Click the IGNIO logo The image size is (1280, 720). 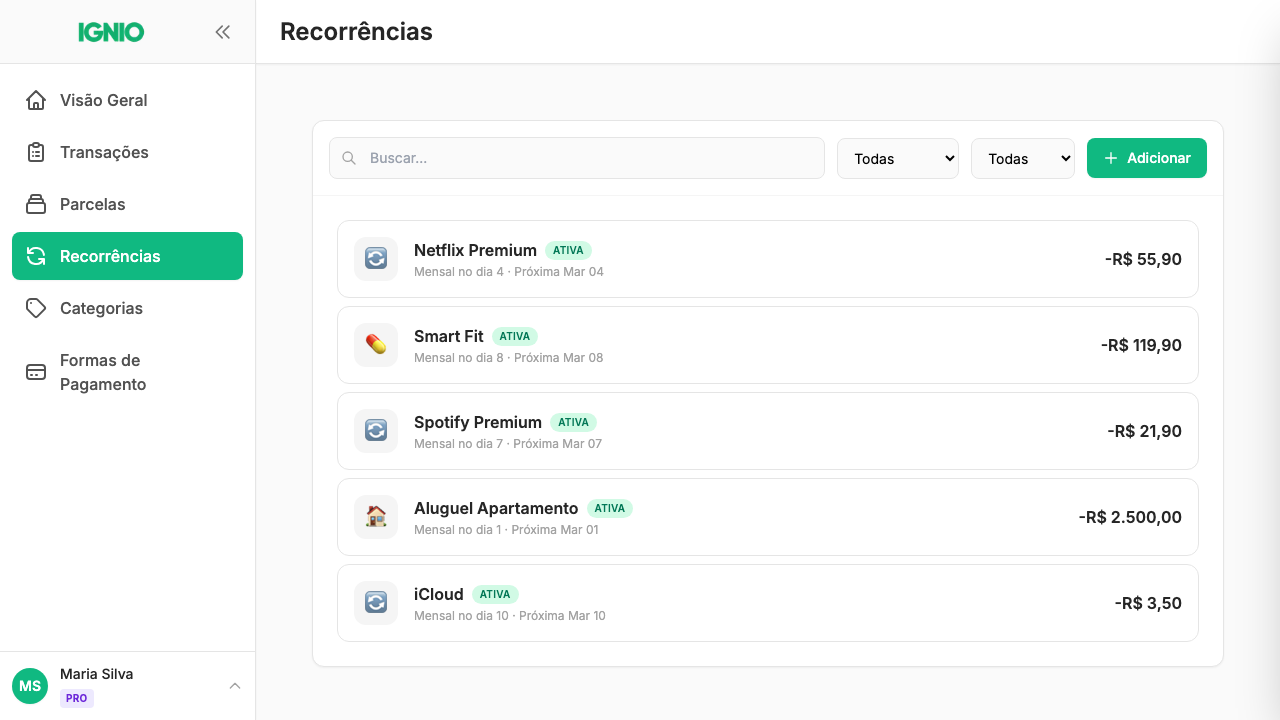click(x=110, y=31)
